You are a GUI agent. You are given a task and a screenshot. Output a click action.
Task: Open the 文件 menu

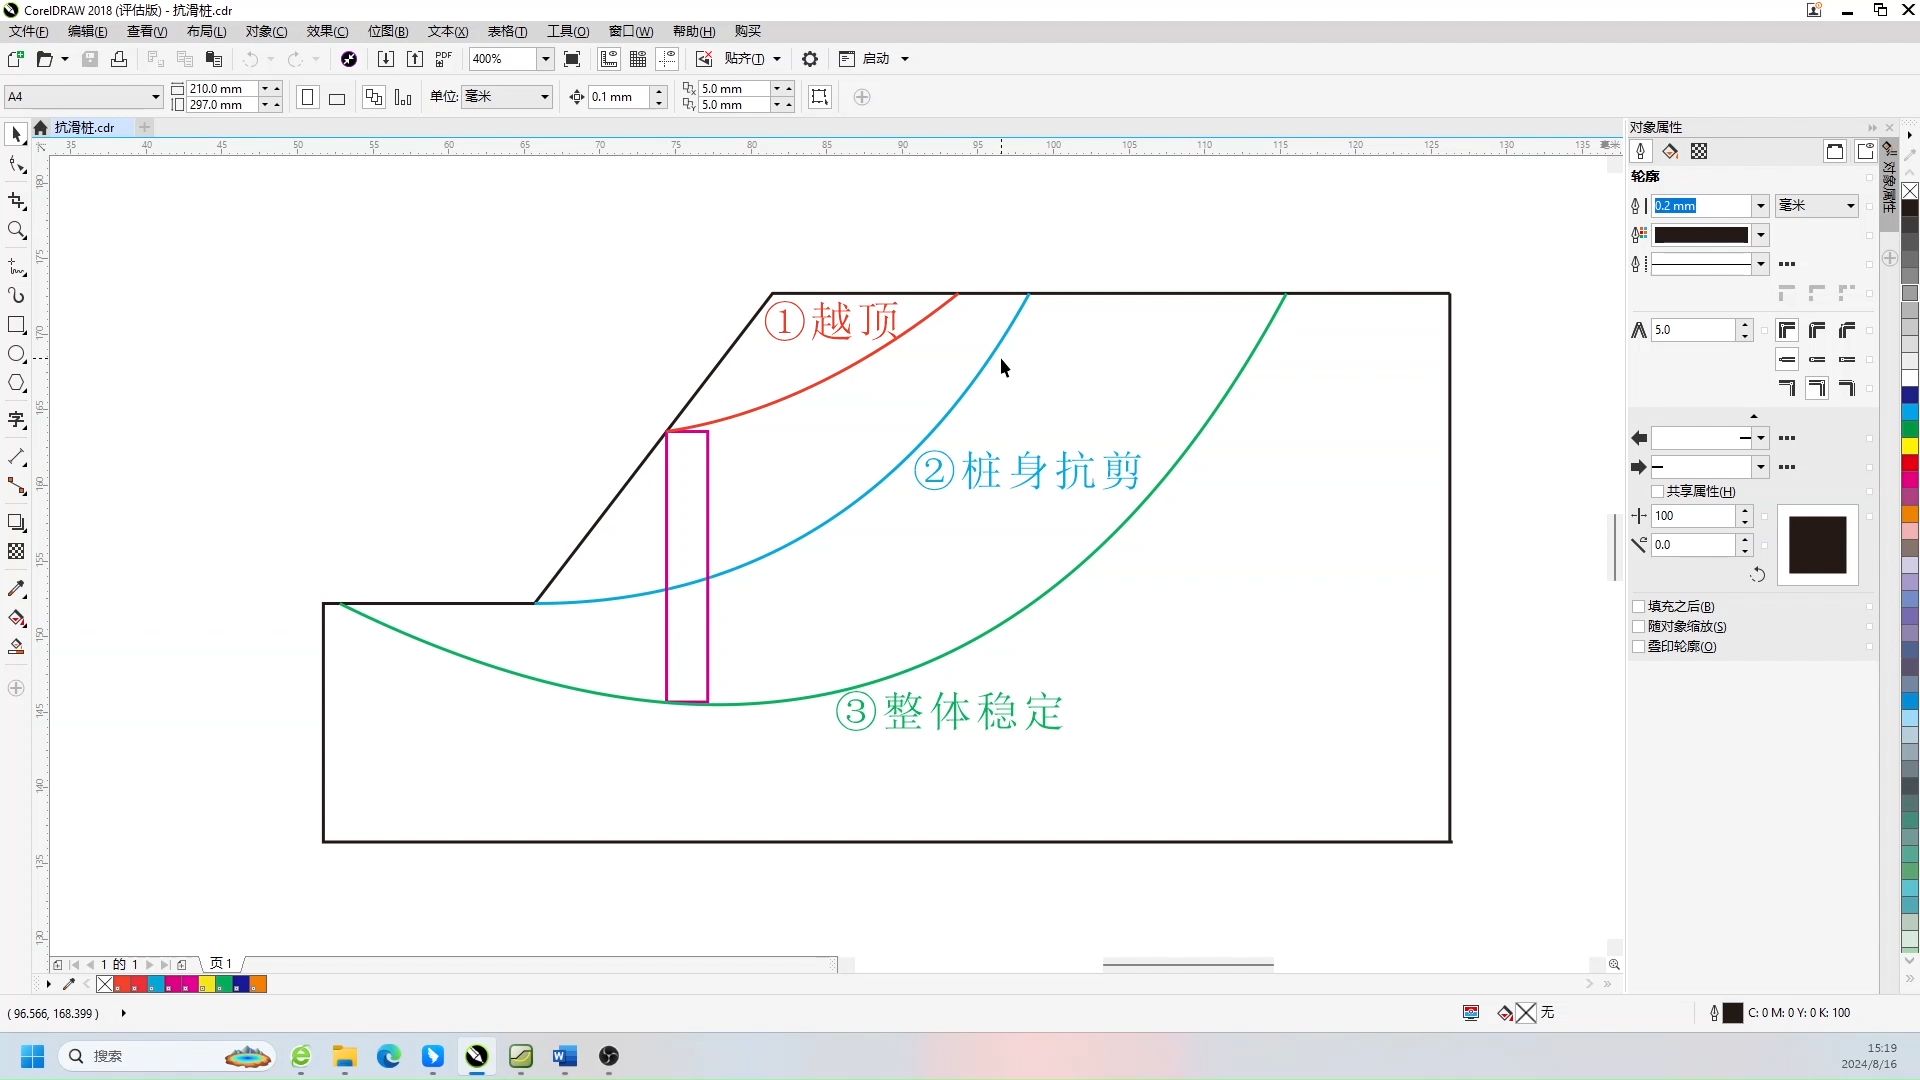(28, 31)
